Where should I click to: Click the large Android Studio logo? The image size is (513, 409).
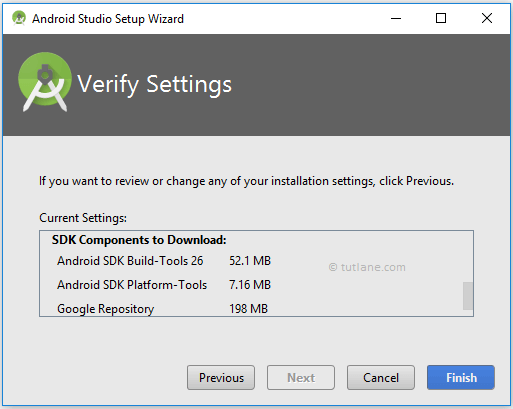[x=45, y=82]
